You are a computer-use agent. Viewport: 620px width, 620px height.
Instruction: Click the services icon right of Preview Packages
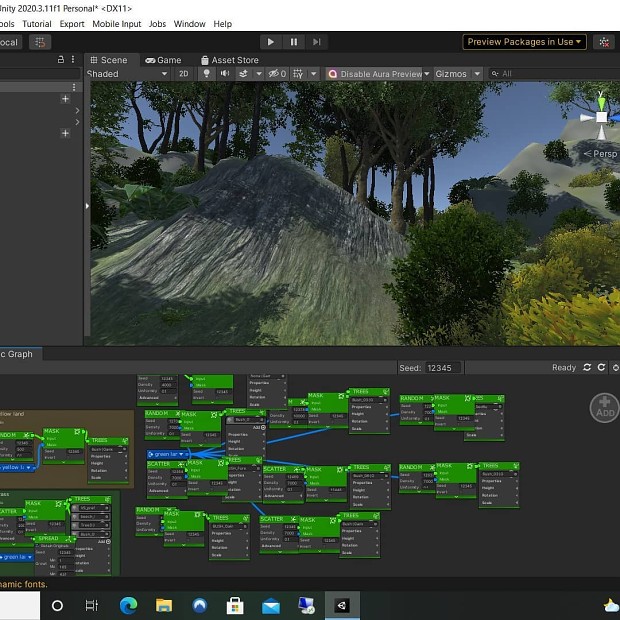[x=604, y=42]
